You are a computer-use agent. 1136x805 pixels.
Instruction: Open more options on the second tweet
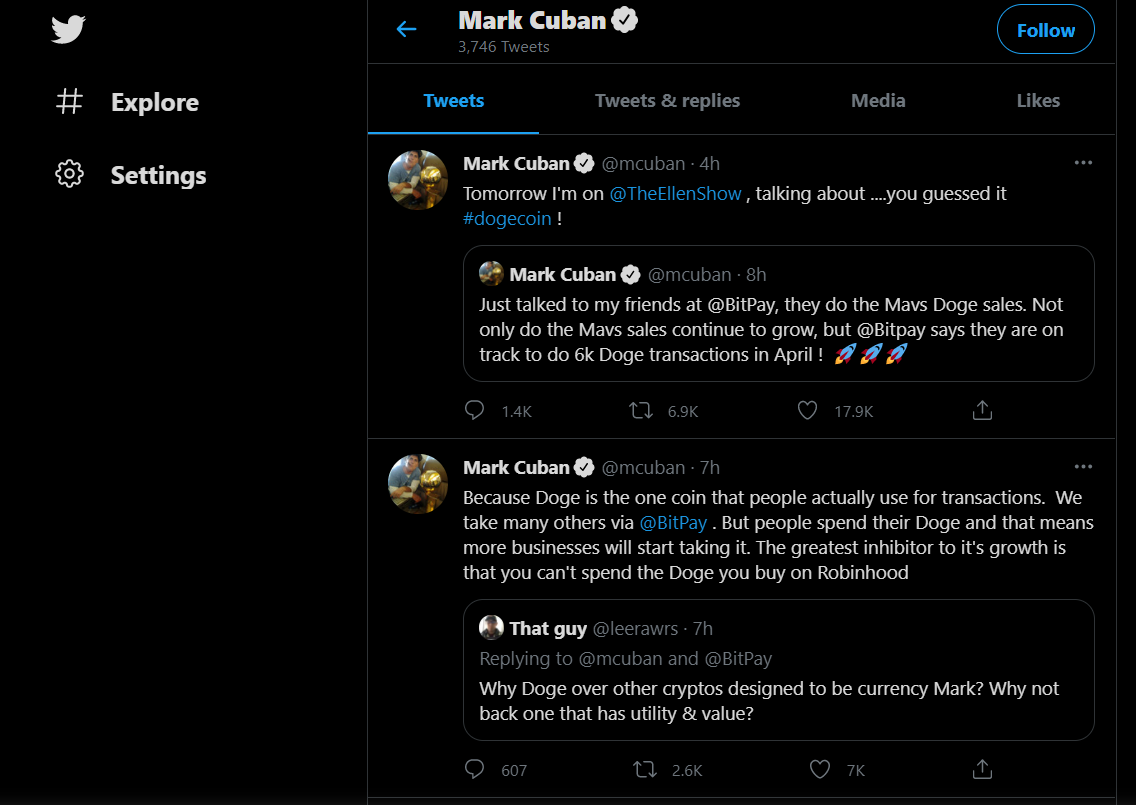1083,467
